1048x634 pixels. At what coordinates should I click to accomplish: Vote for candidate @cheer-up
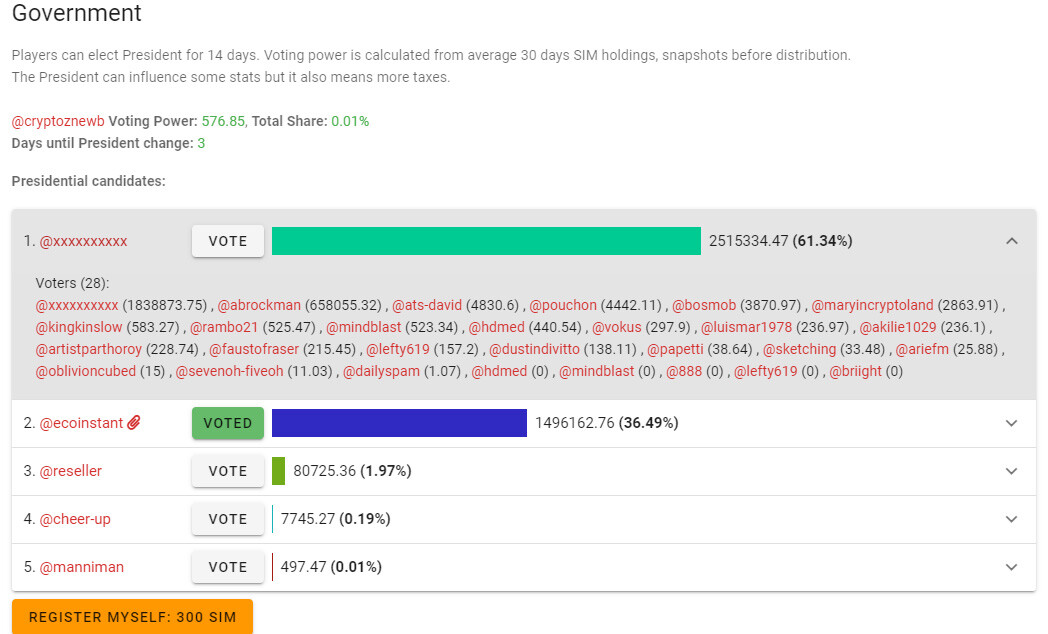(x=227, y=519)
